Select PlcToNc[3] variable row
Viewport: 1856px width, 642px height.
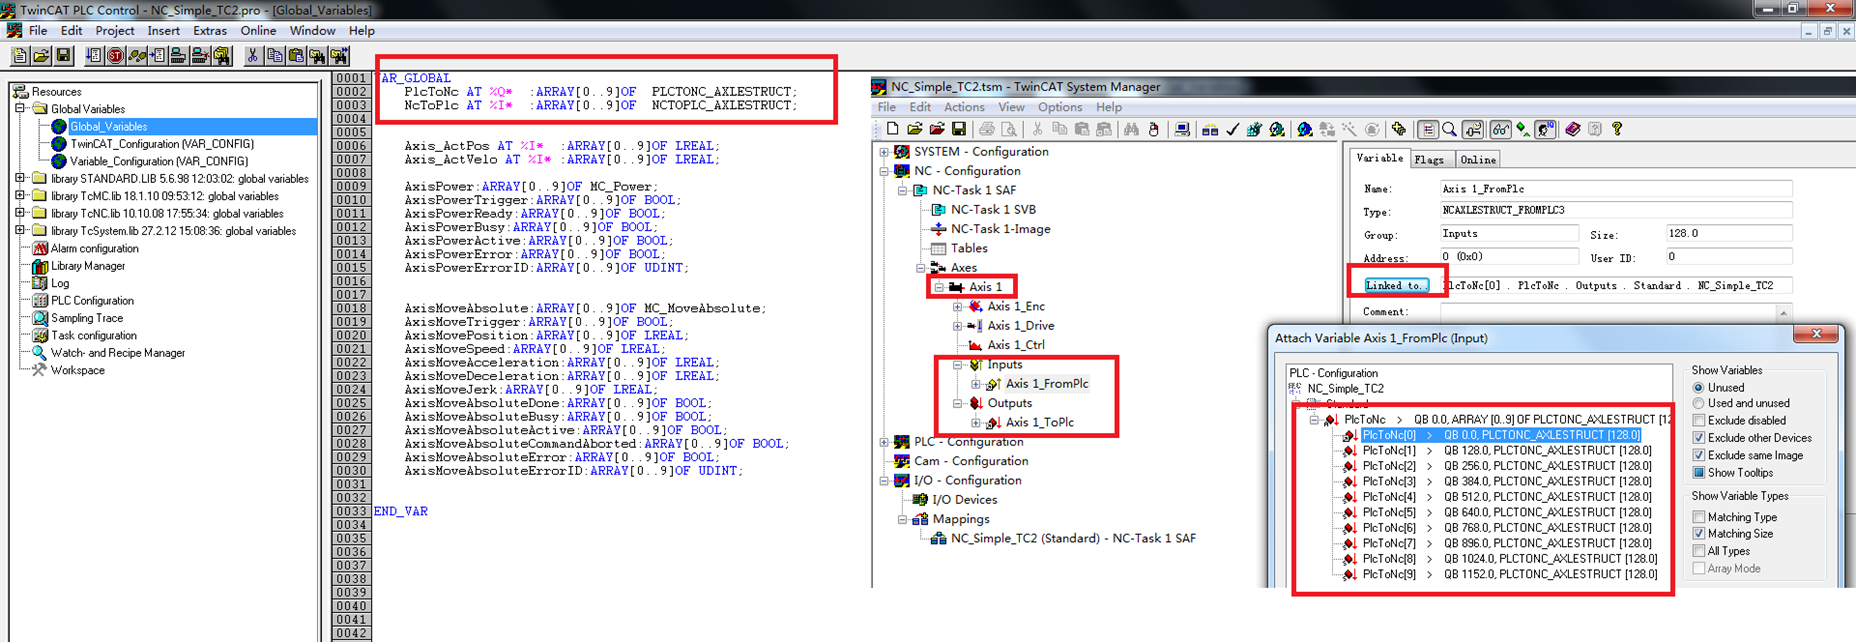tap(1507, 481)
